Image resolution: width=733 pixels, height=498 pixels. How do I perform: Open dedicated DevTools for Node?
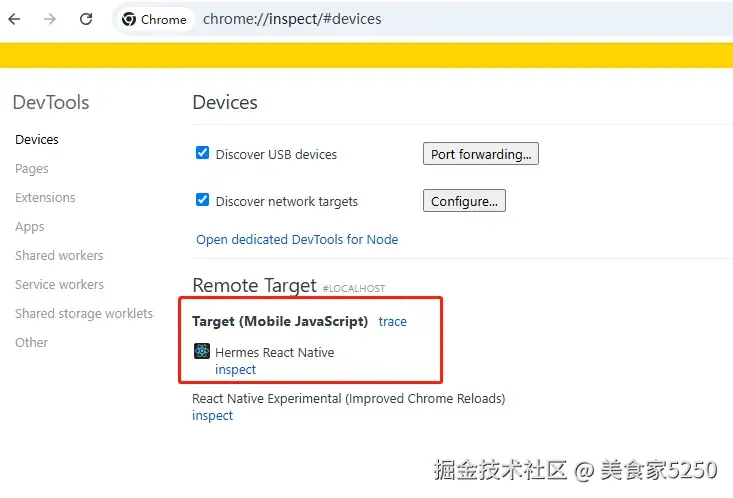297,239
